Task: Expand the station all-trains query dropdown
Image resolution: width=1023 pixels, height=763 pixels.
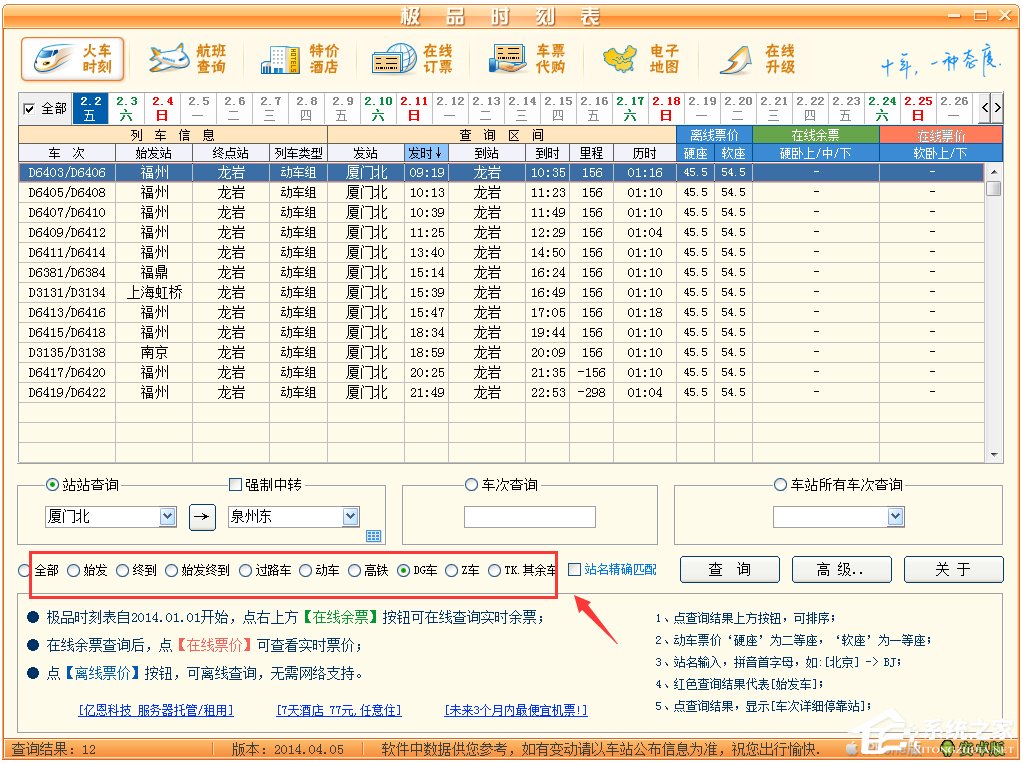Action: click(x=896, y=516)
